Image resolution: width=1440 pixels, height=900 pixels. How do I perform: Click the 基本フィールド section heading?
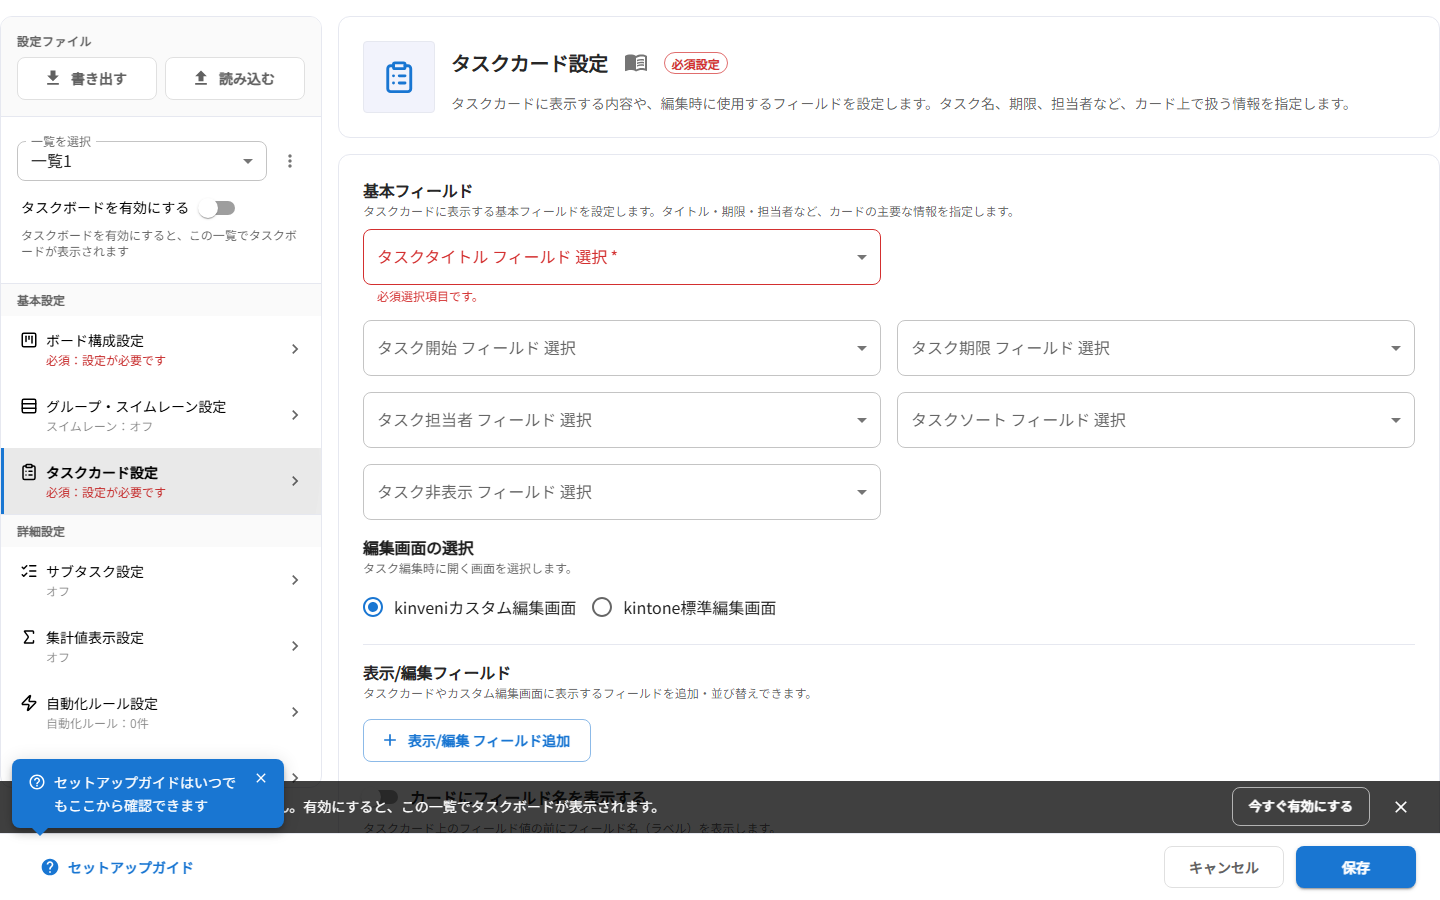[x=418, y=191]
